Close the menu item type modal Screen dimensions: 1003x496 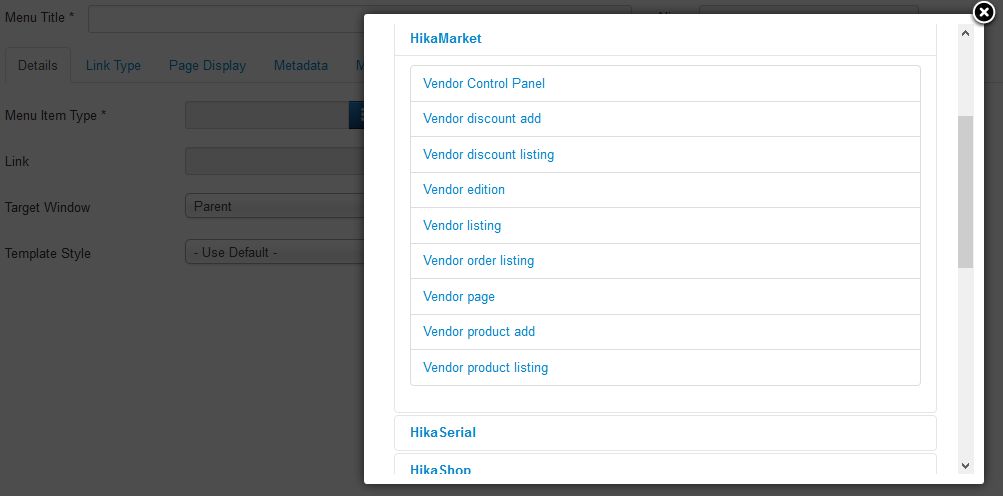click(984, 13)
